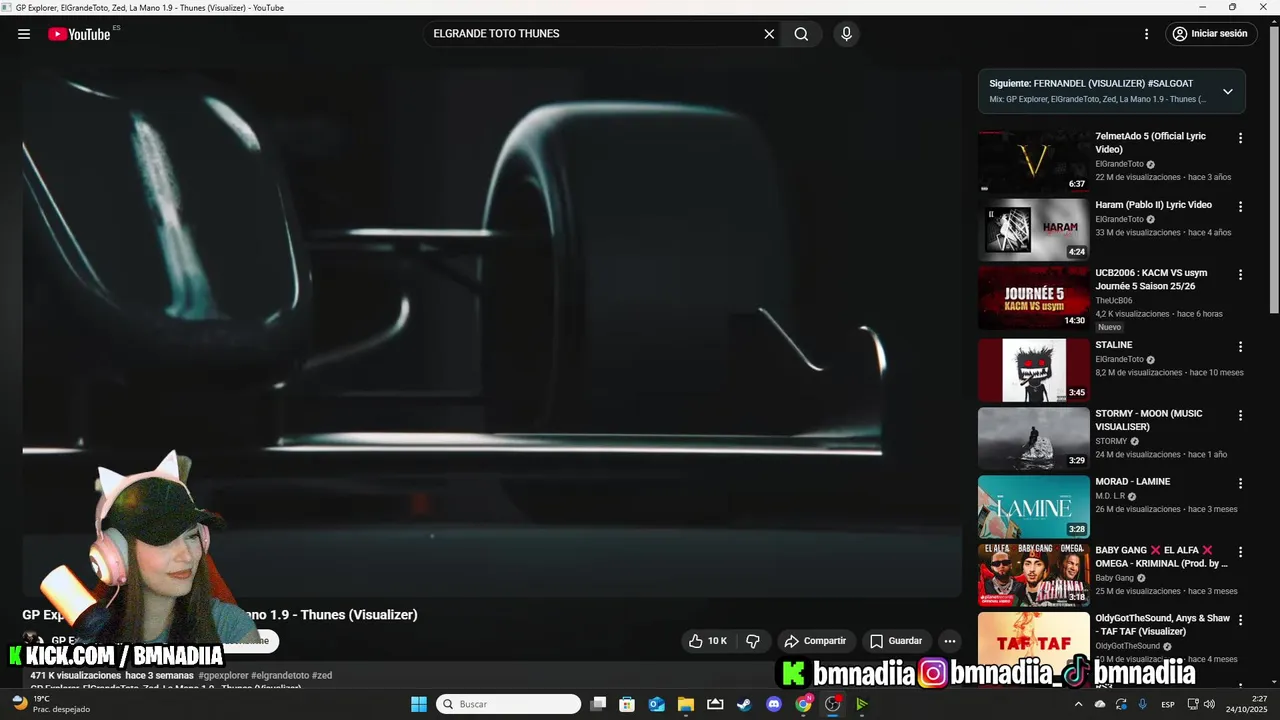
Task: Open the YouTube hamburger guide menu
Action: (x=24, y=34)
